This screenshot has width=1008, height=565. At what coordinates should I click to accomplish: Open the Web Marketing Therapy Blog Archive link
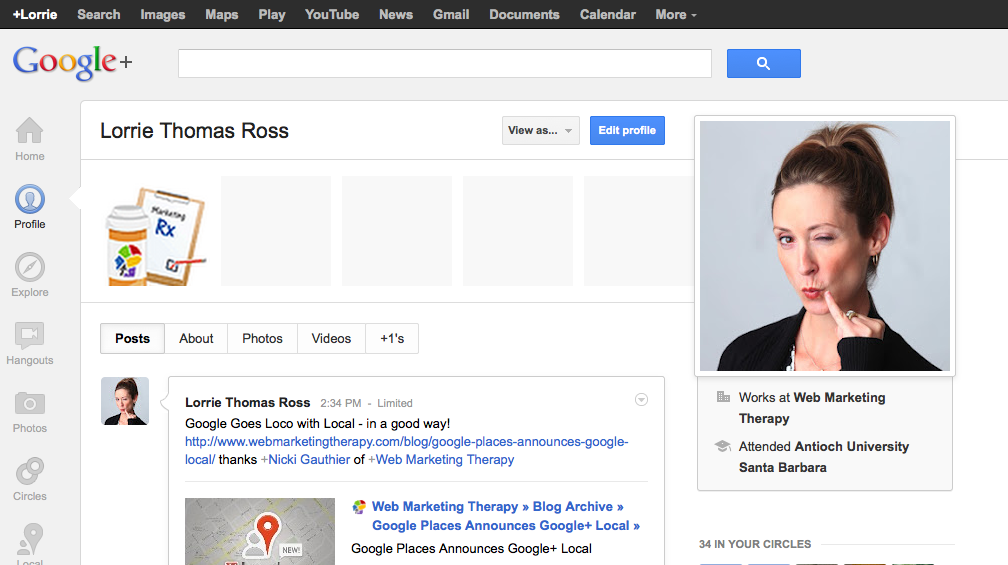(x=506, y=516)
